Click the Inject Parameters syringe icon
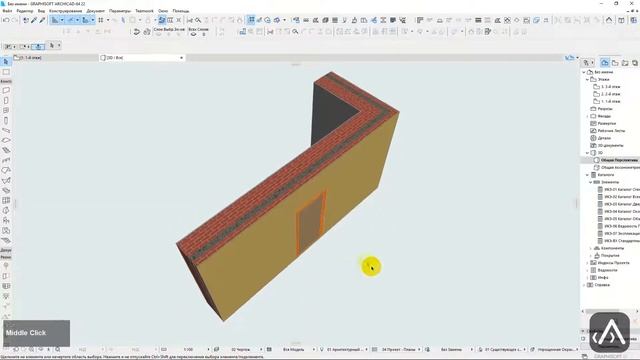The image size is (640, 360). (42, 20)
